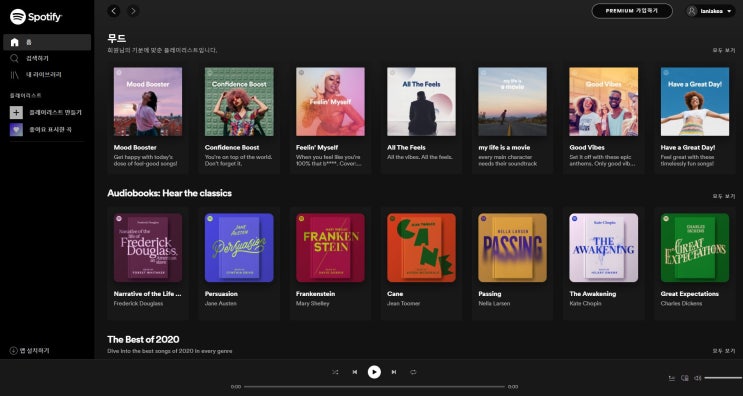Toggle repeat mode

(413, 372)
